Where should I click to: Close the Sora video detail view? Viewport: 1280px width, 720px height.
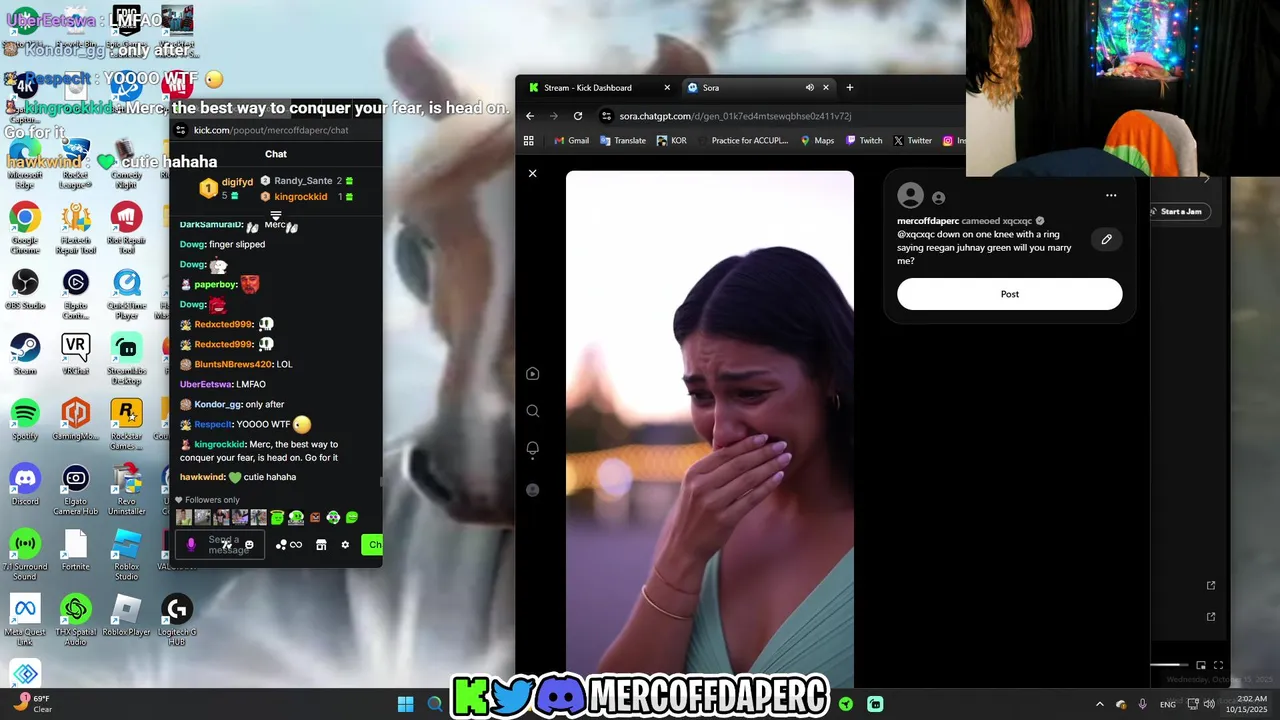pyautogui.click(x=532, y=174)
